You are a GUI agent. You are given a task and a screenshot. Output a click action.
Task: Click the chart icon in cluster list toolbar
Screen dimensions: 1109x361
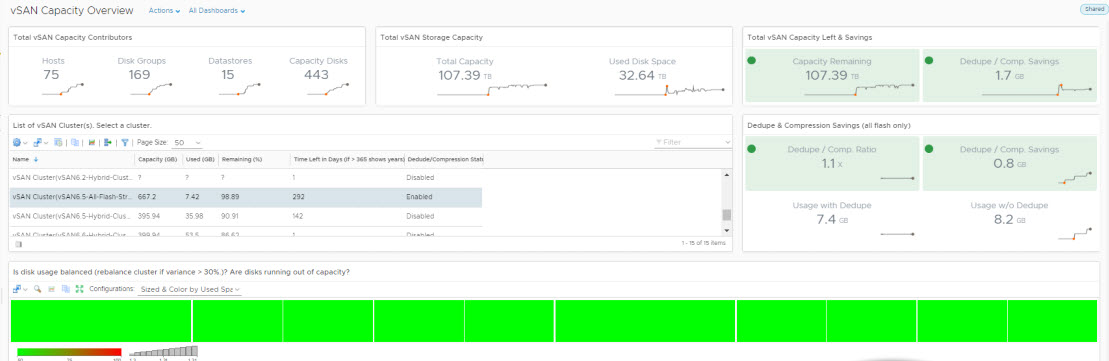92,142
